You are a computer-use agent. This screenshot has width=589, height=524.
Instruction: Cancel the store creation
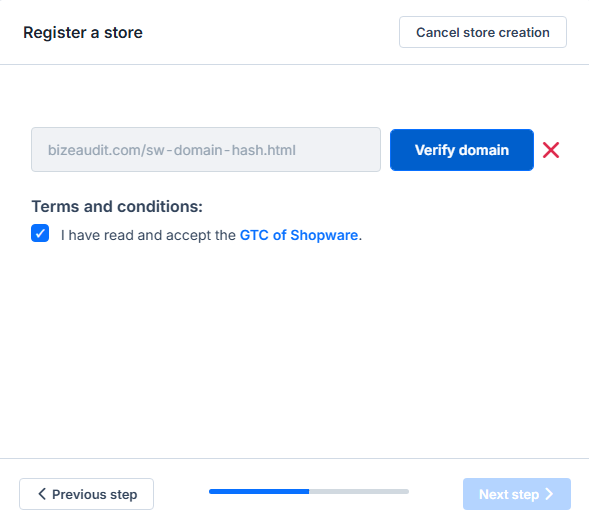(483, 32)
